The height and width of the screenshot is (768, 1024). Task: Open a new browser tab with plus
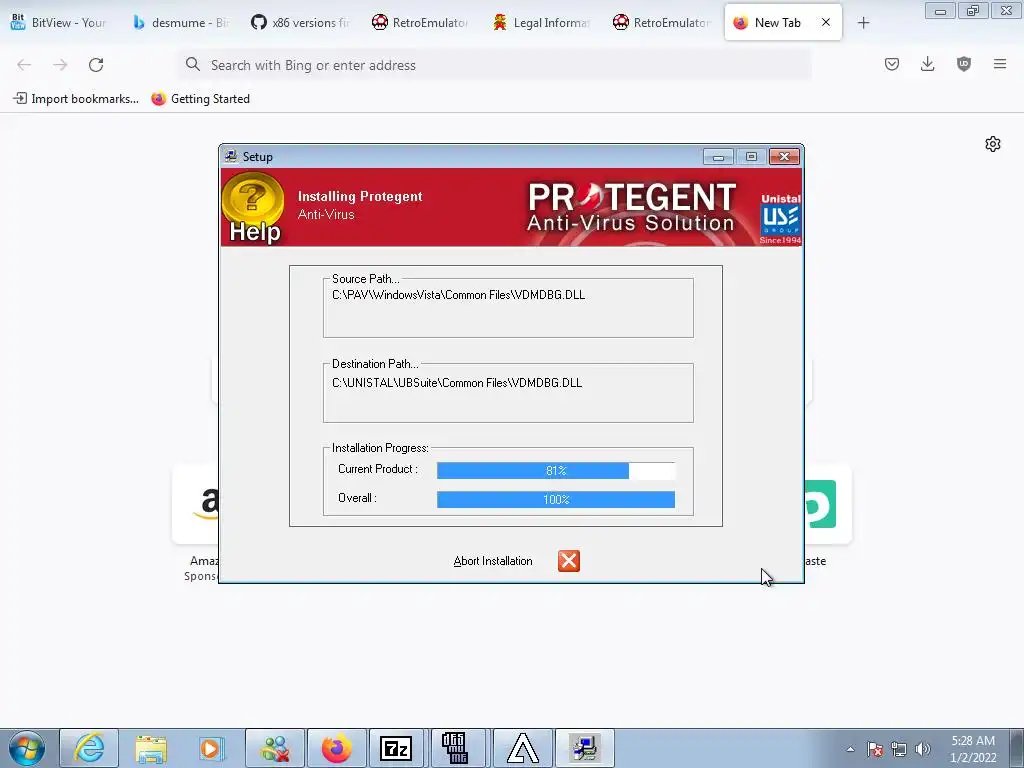(863, 23)
